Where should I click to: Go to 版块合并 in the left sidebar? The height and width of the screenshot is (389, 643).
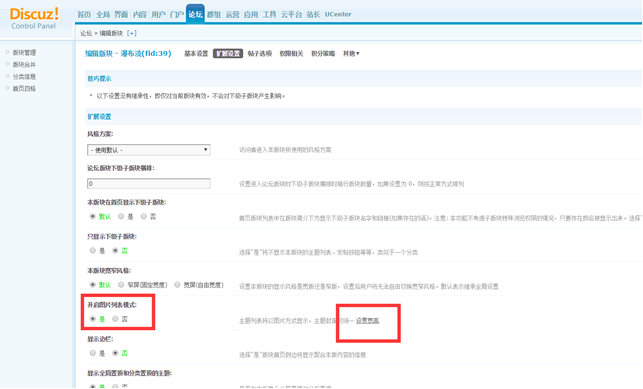point(24,64)
